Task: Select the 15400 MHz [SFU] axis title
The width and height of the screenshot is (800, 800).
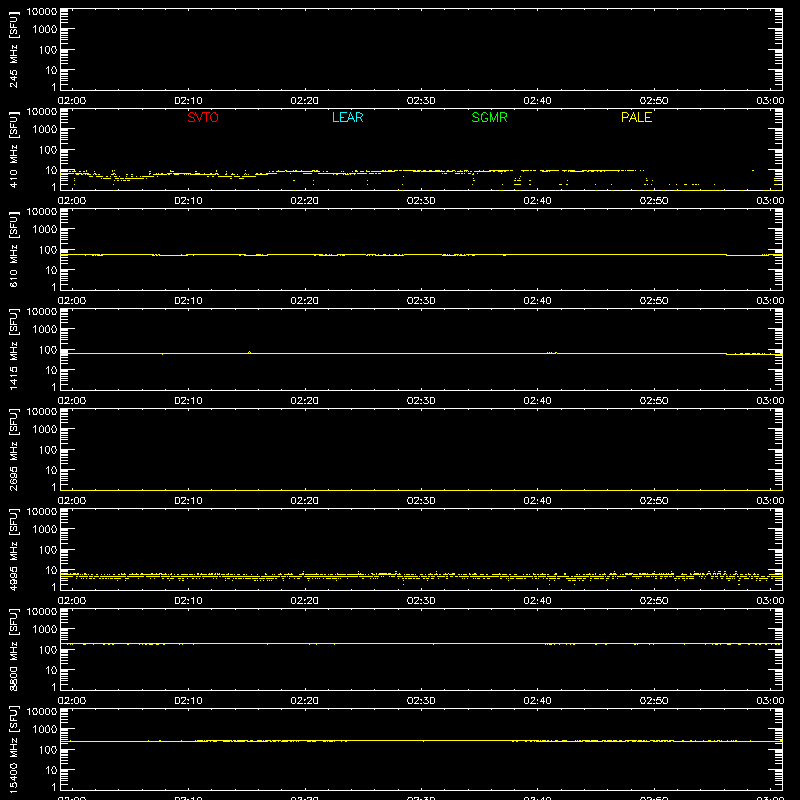Action: tap(13, 749)
